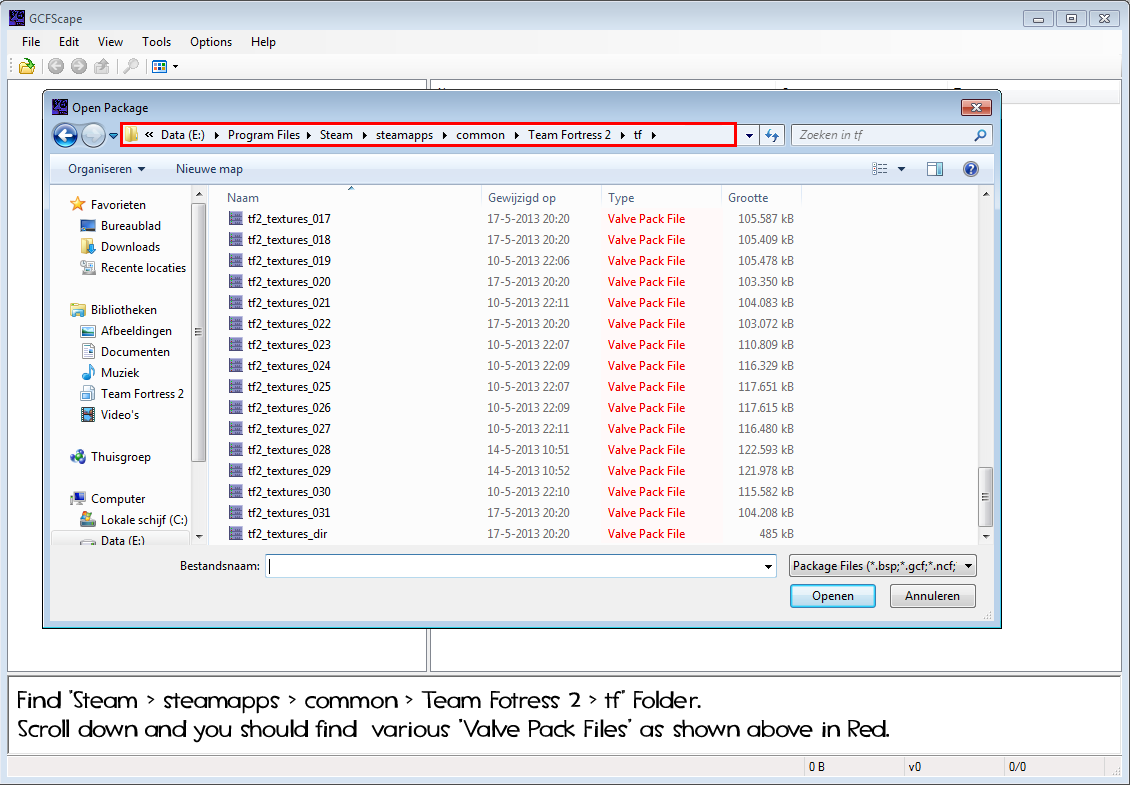Select Program Files in the address breadcrumb
This screenshot has height=785, width=1130.
click(264, 135)
